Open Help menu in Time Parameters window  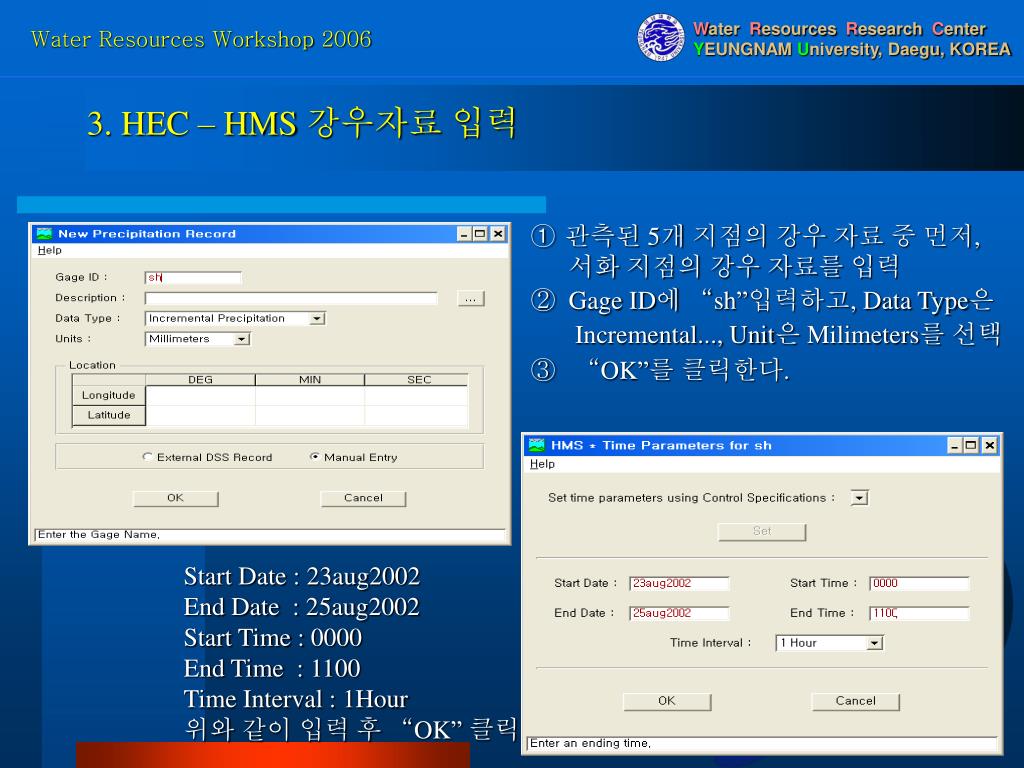coord(542,464)
